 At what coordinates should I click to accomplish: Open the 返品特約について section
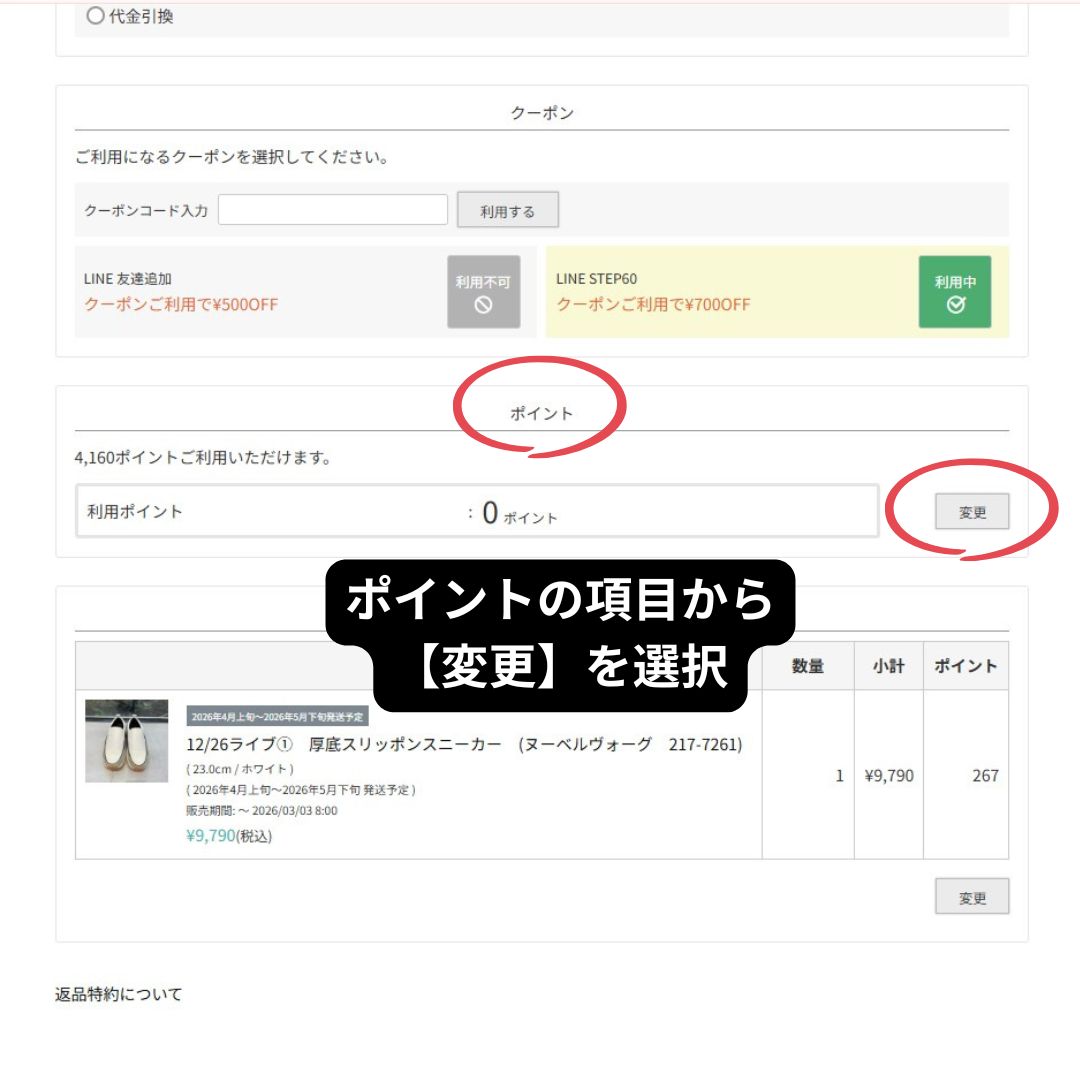(x=118, y=994)
